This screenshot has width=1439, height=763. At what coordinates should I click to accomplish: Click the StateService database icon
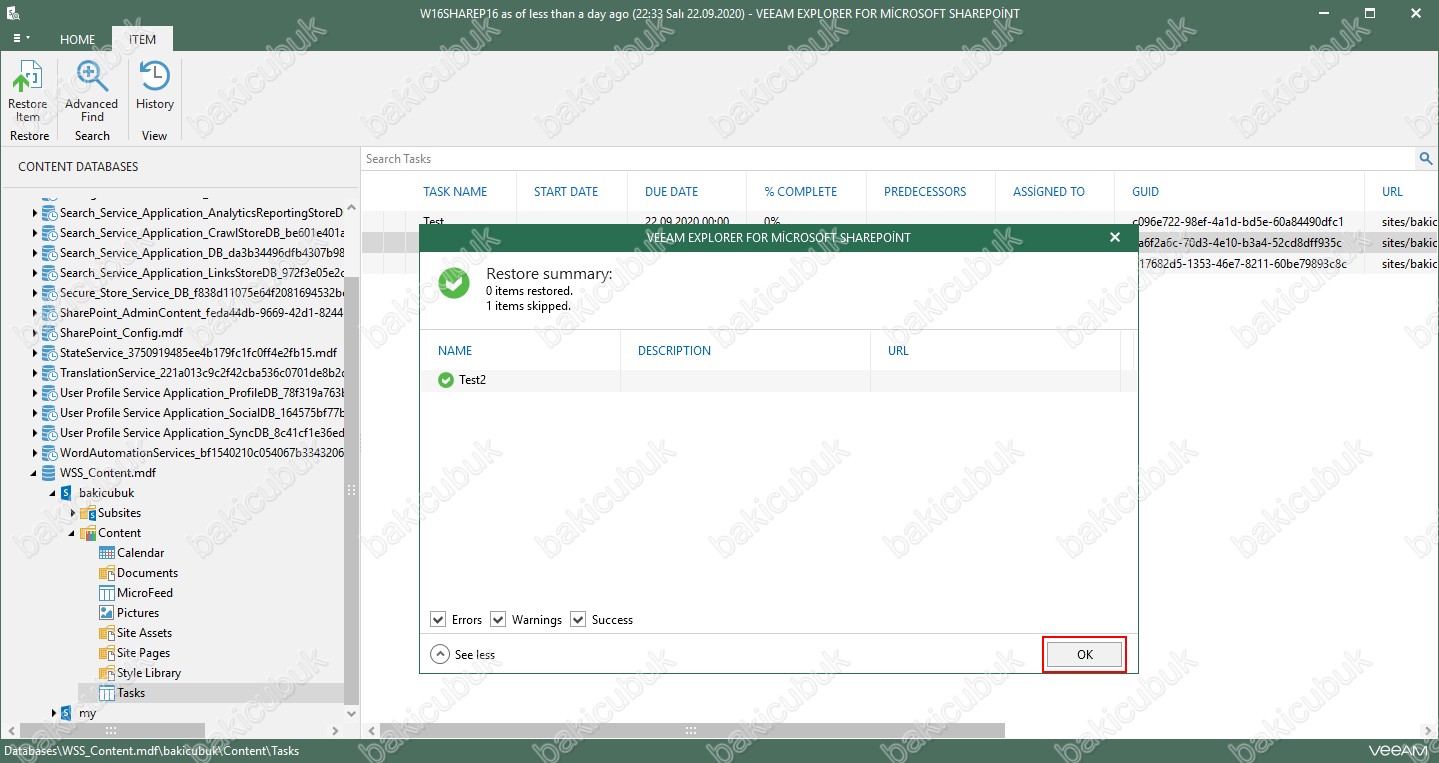click(49, 353)
